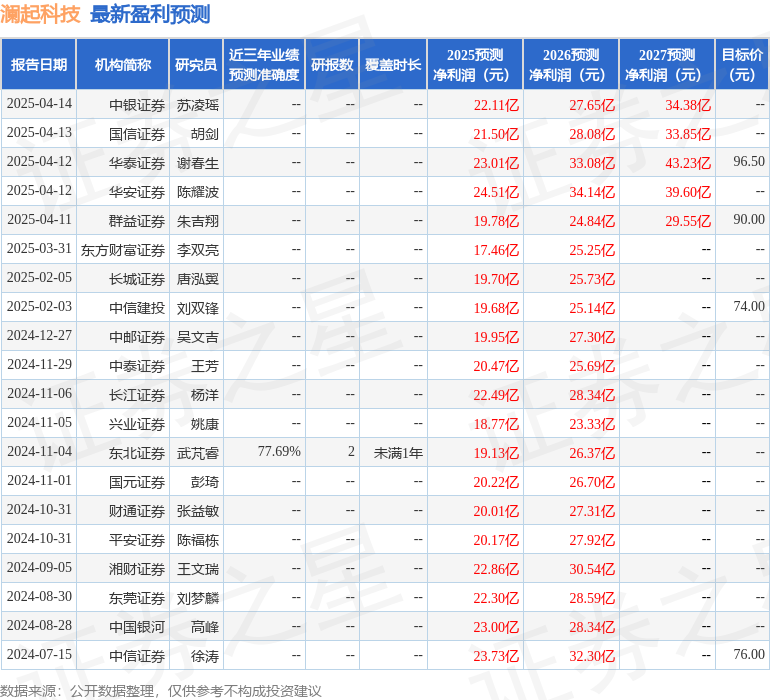Select the 未满1年 coverage duration cell
Viewport: 770px width, 700px height.
click(x=398, y=453)
